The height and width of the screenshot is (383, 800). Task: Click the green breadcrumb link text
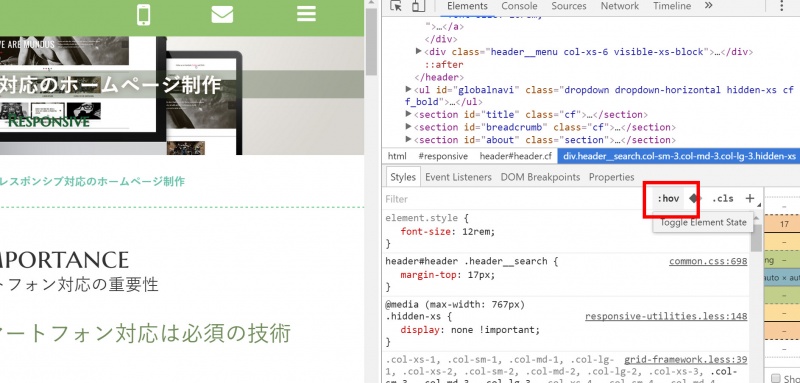(x=92, y=181)
